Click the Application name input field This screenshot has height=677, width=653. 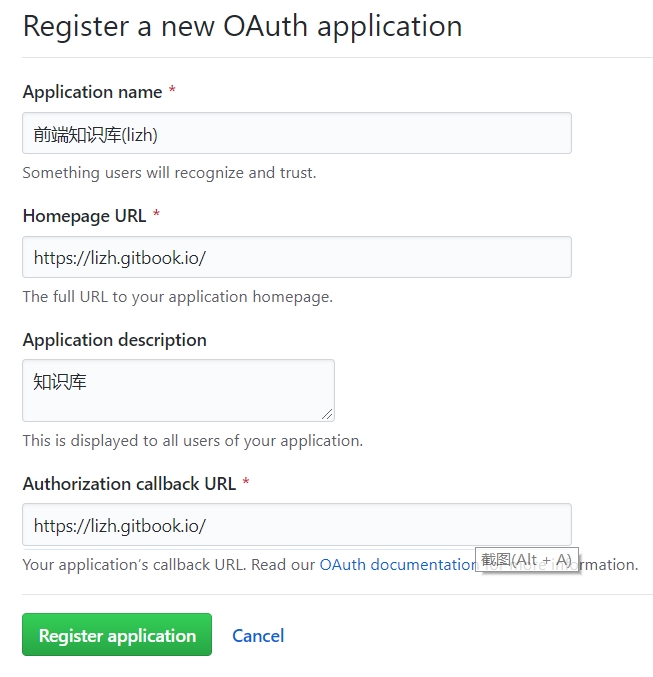pos(296,134)
